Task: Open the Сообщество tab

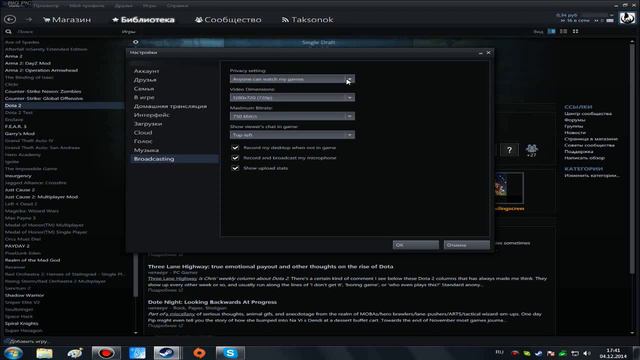Action: point(228,20)
